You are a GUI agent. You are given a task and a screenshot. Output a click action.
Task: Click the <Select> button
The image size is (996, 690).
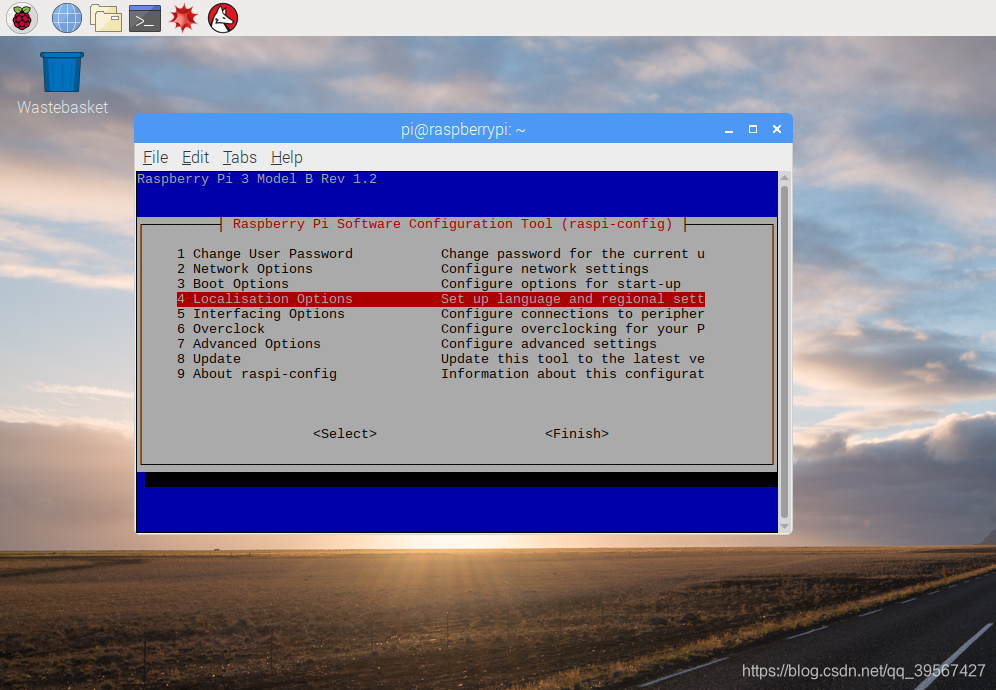(x=345, y=434)
